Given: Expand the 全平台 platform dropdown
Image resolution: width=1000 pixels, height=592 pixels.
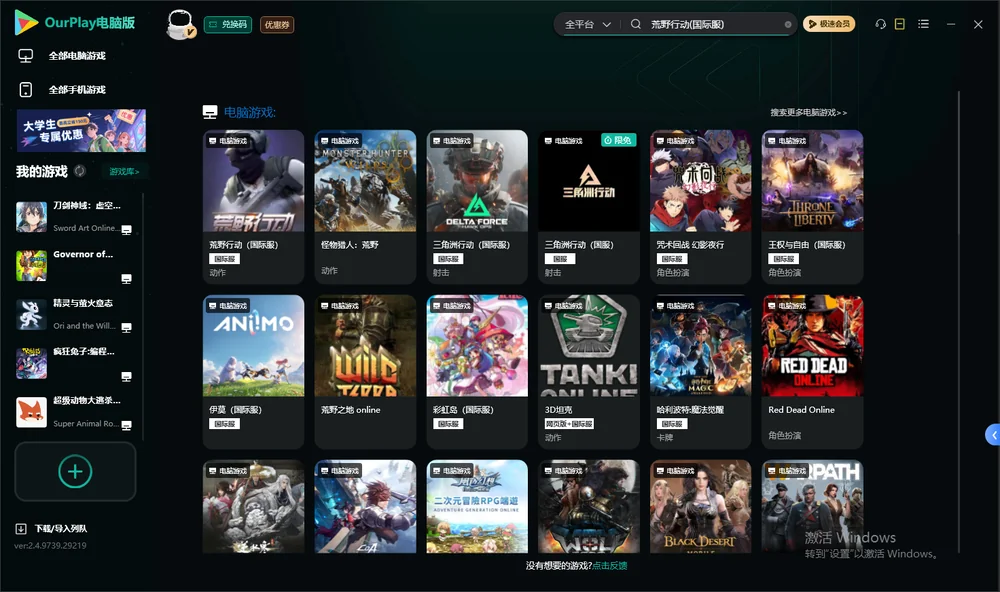Looking at the screenshot, I should pyautogui.click(x=587, y=24).
